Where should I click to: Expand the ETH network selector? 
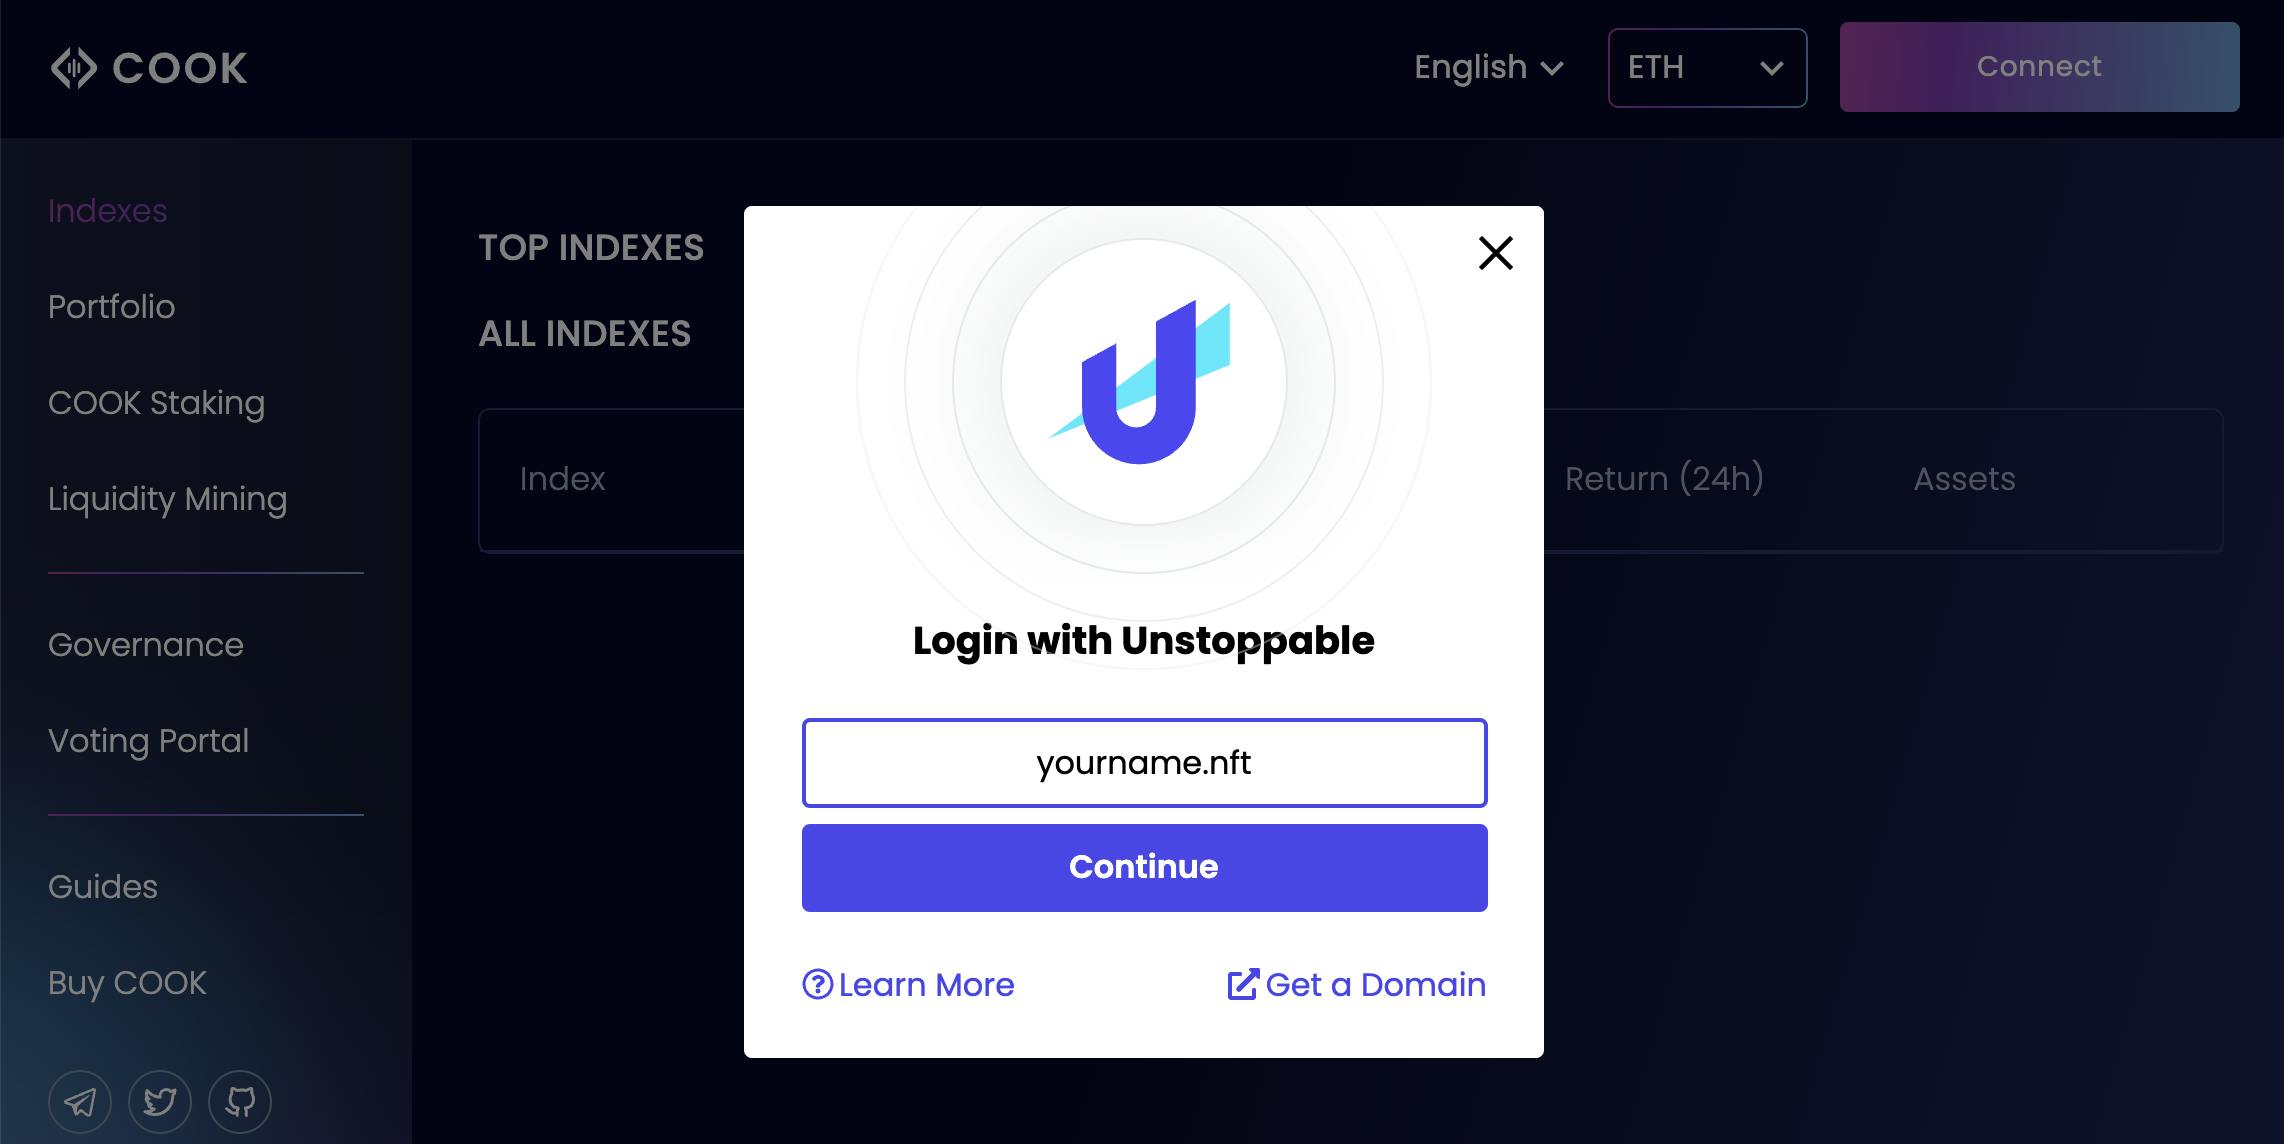tap(1706, 67)
